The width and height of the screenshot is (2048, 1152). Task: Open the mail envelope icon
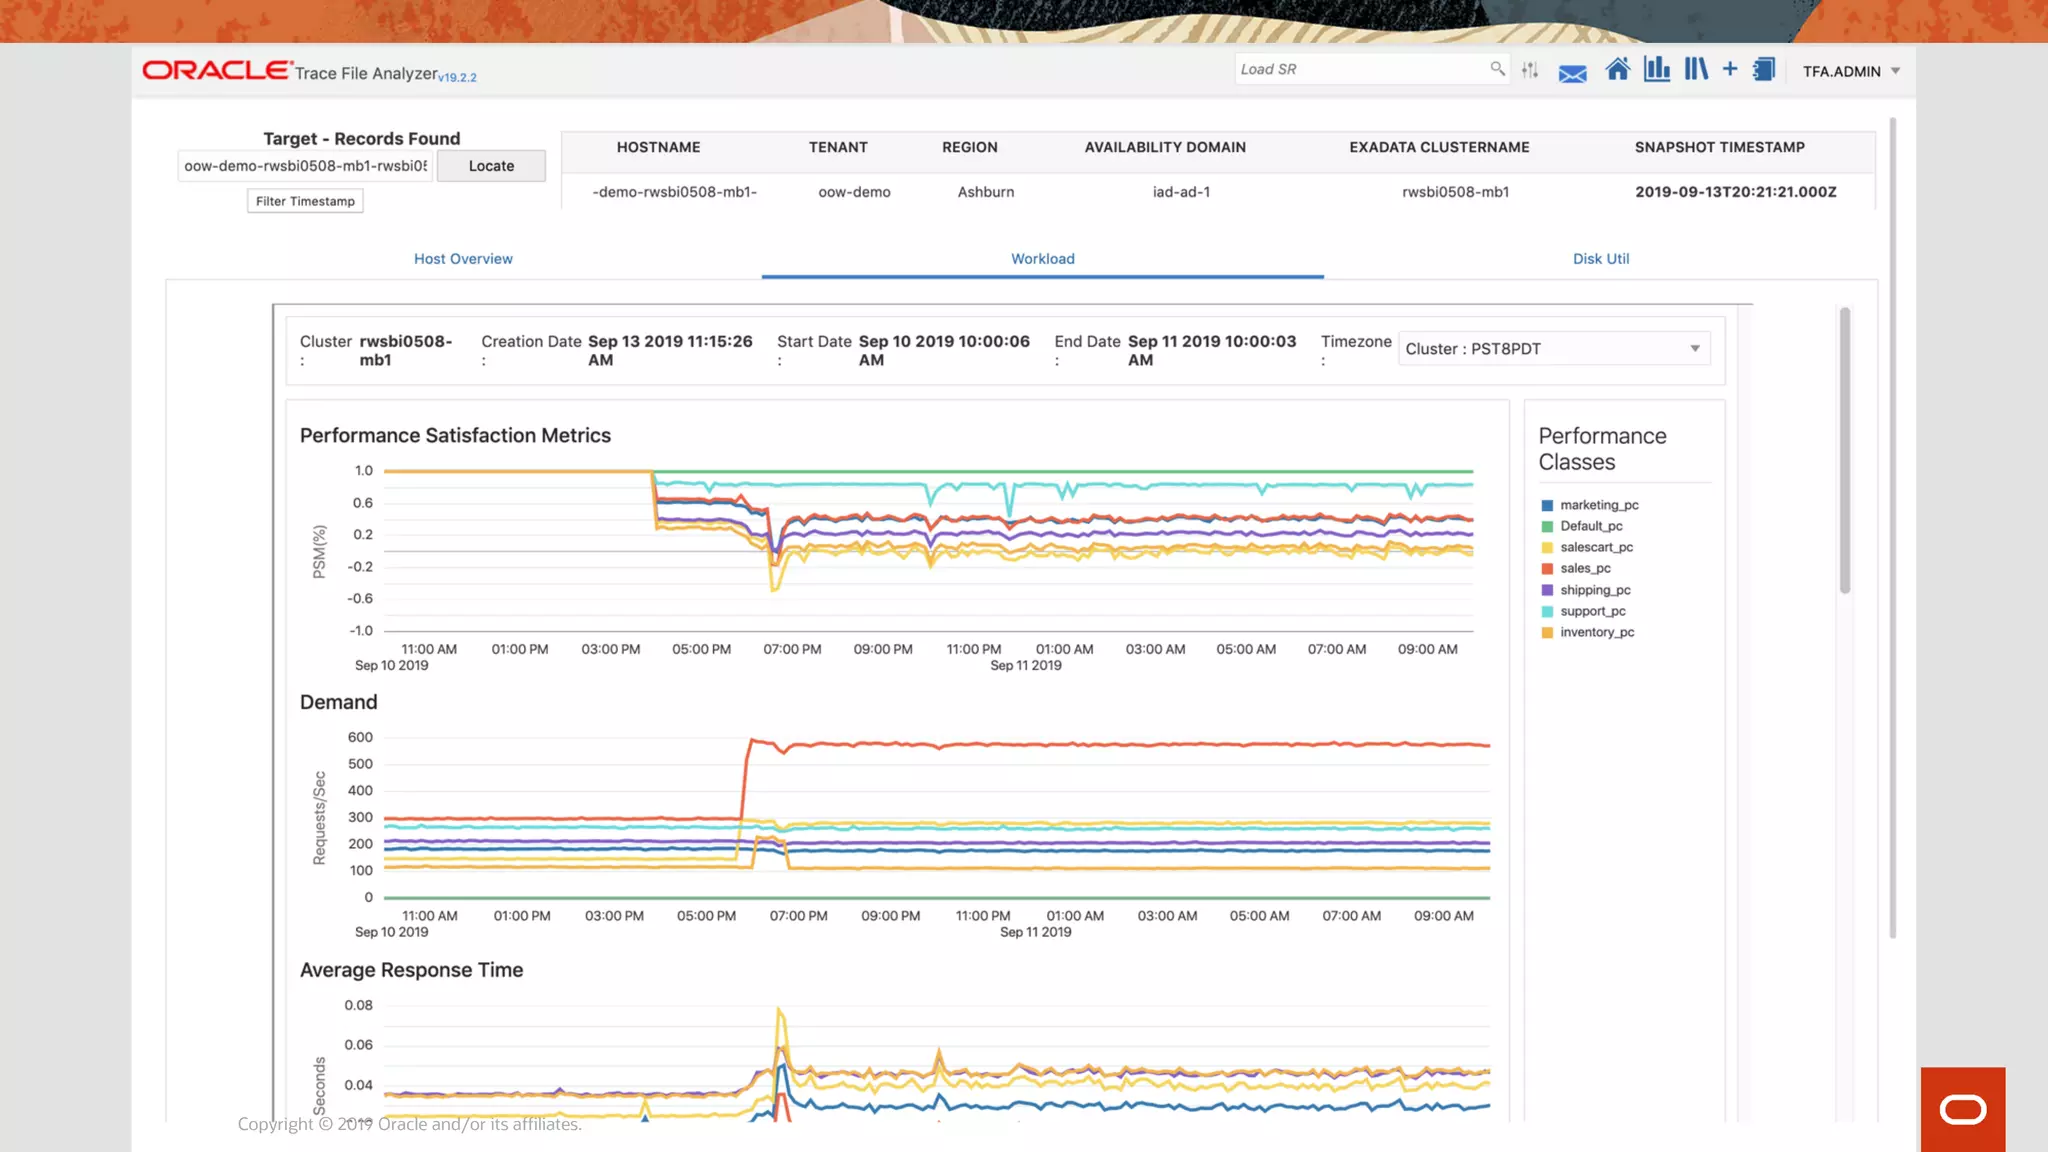1572,73
